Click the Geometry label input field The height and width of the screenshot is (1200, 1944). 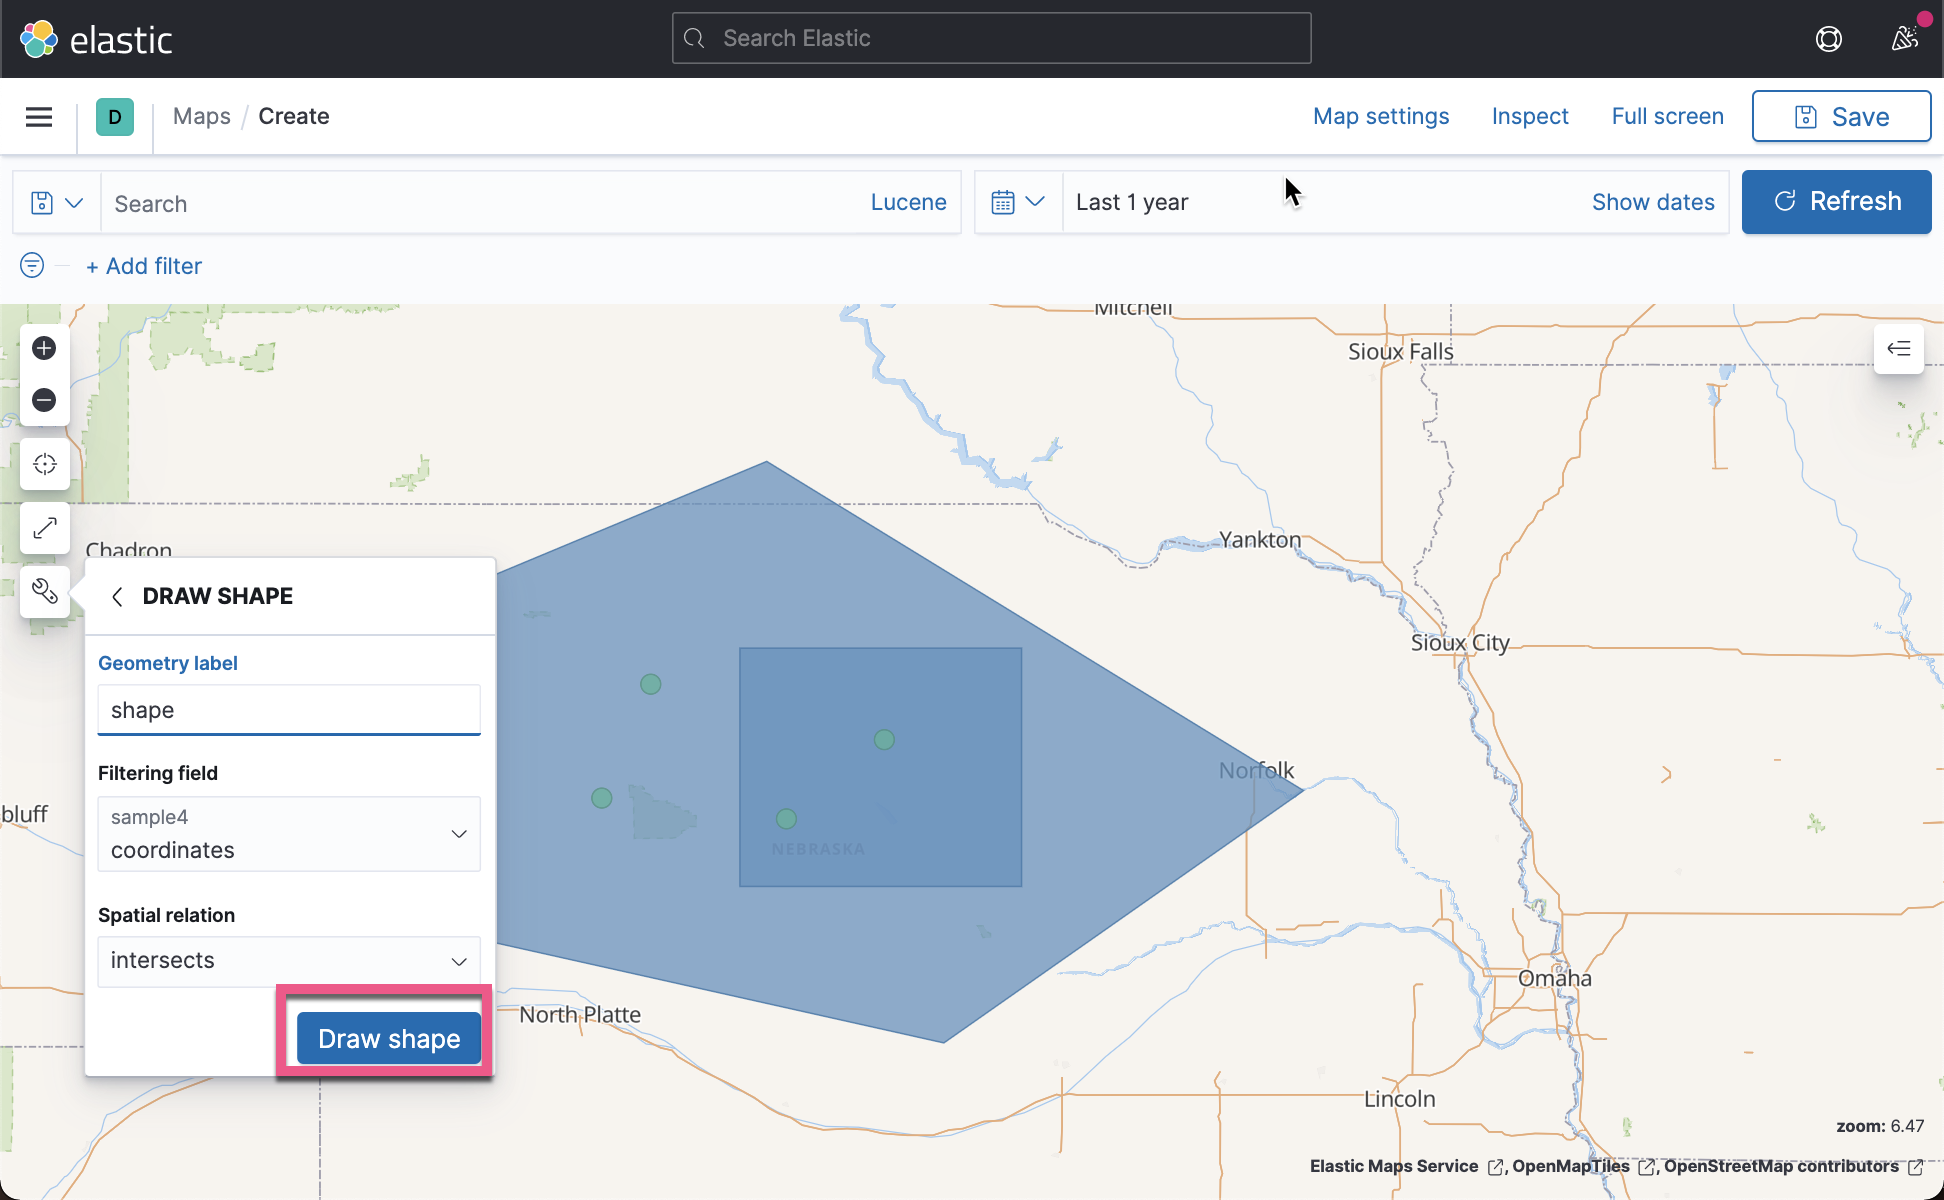pos(289,709)
